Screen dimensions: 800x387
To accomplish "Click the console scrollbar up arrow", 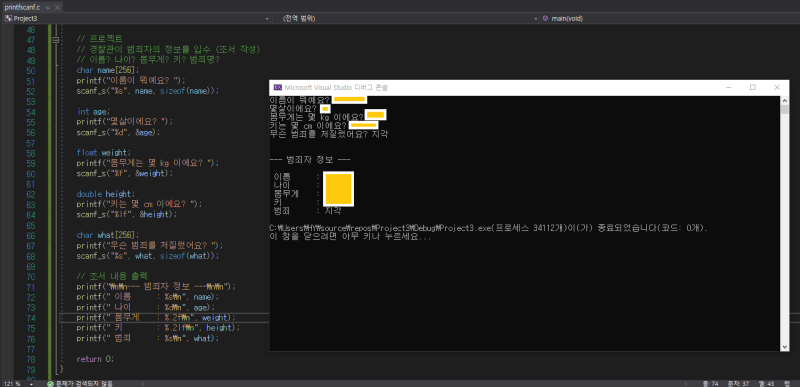I will 785,100.
